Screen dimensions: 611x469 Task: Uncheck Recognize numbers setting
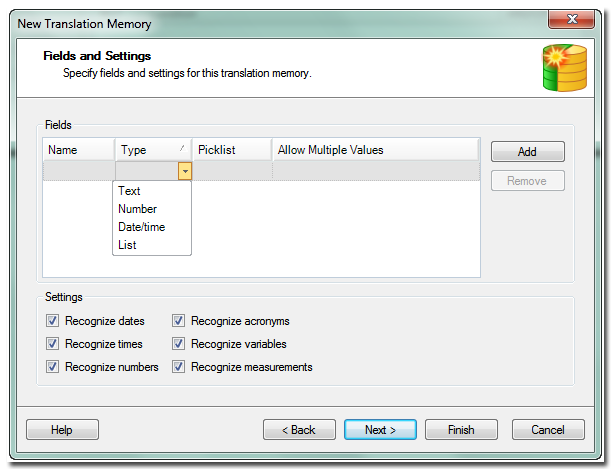pos(52,368)
